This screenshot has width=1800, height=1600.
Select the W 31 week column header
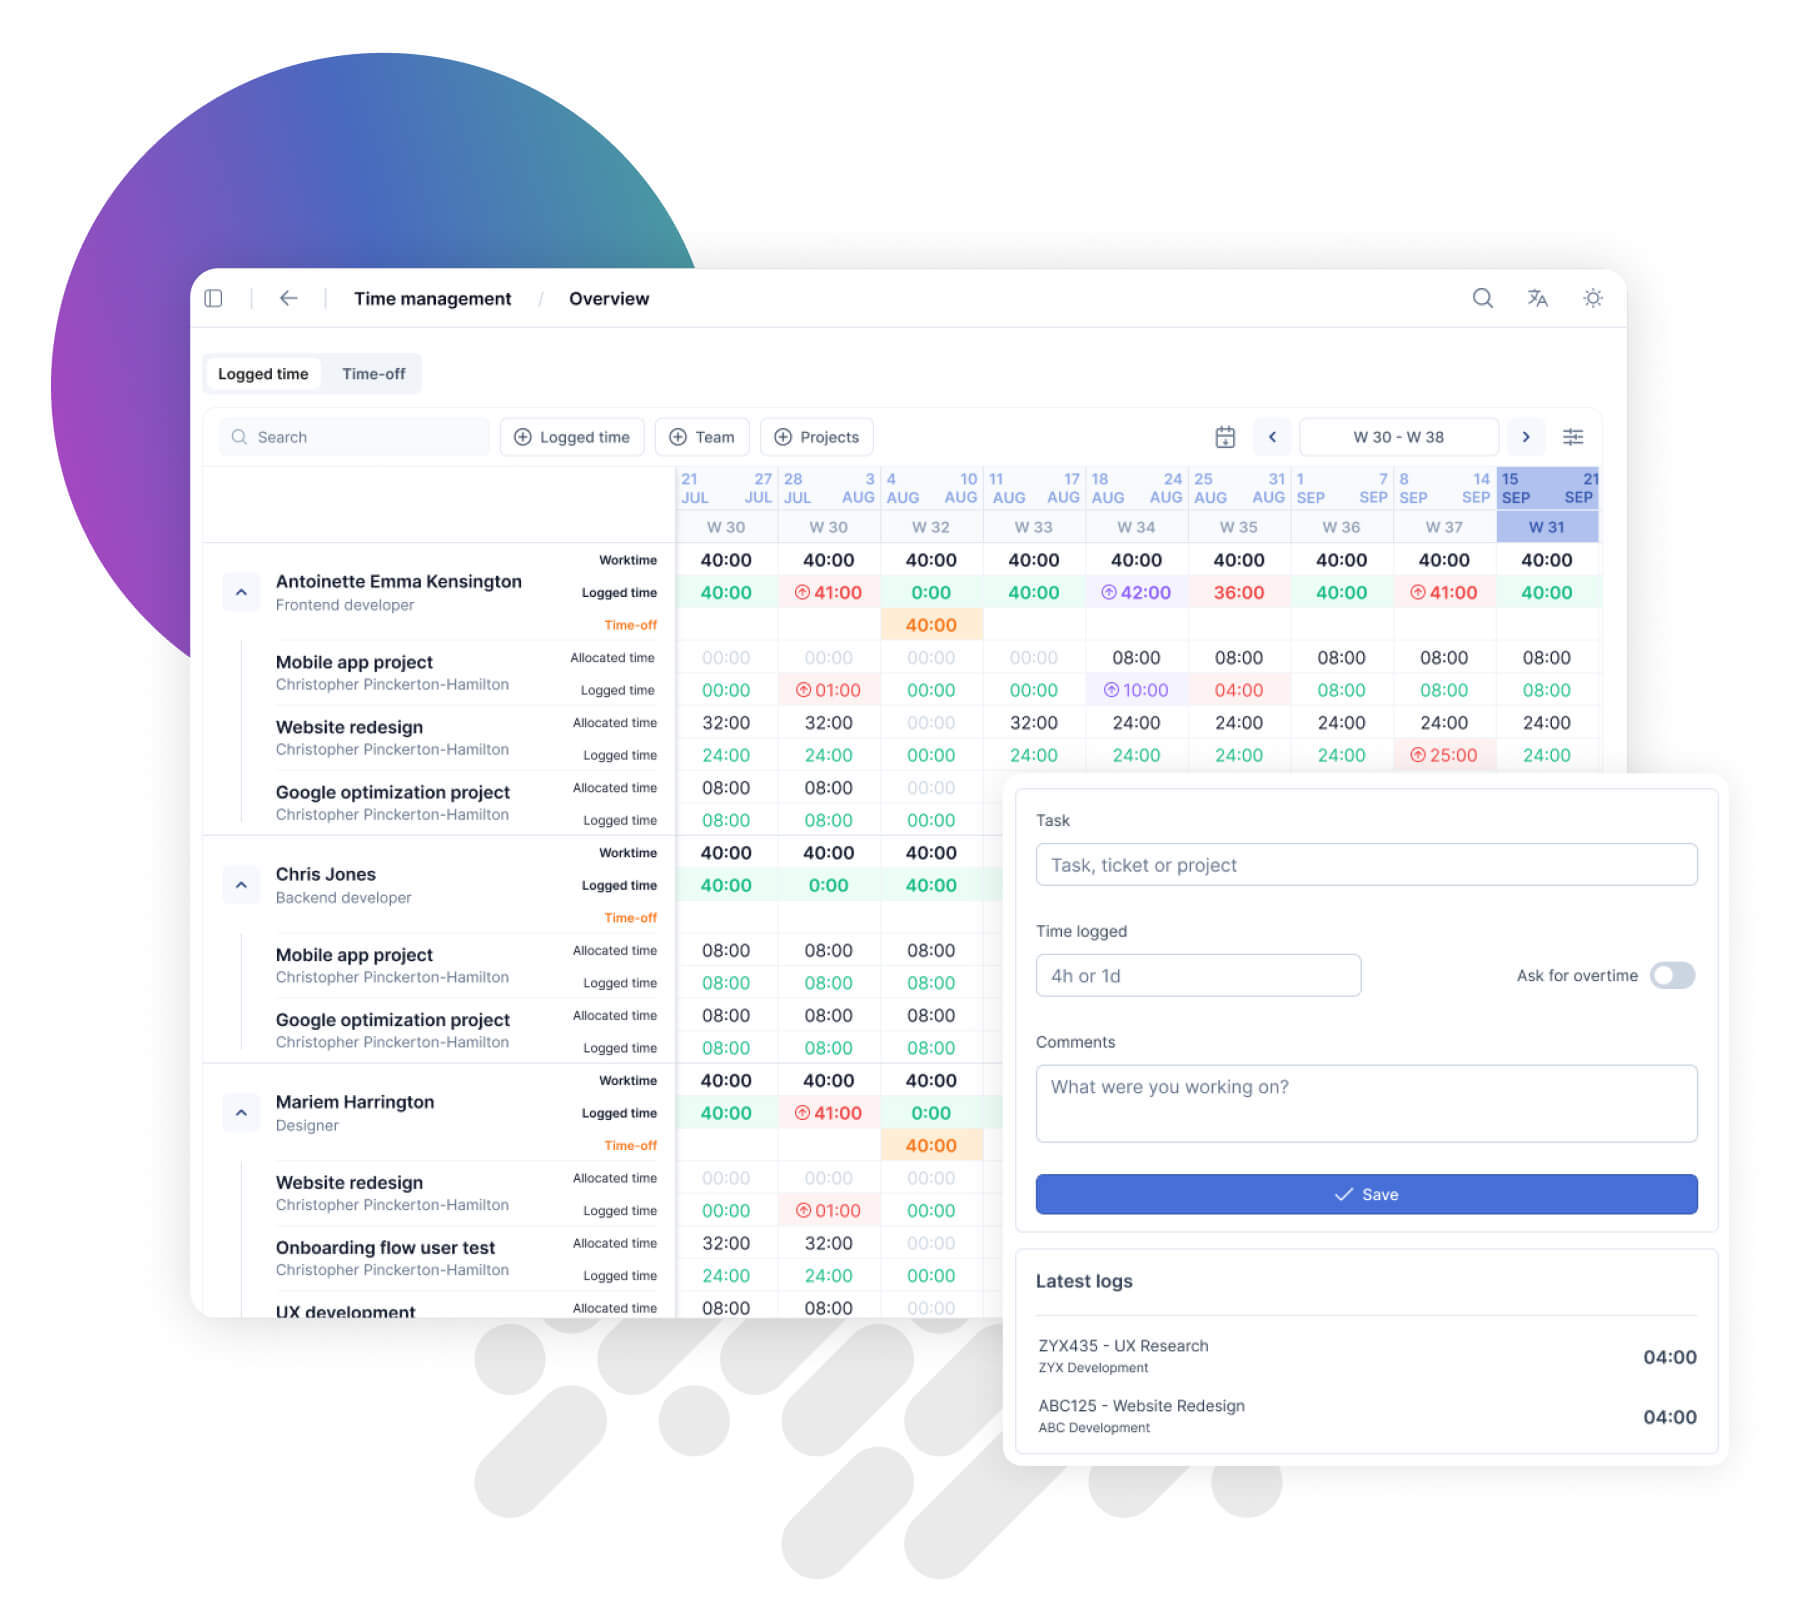1546,527
